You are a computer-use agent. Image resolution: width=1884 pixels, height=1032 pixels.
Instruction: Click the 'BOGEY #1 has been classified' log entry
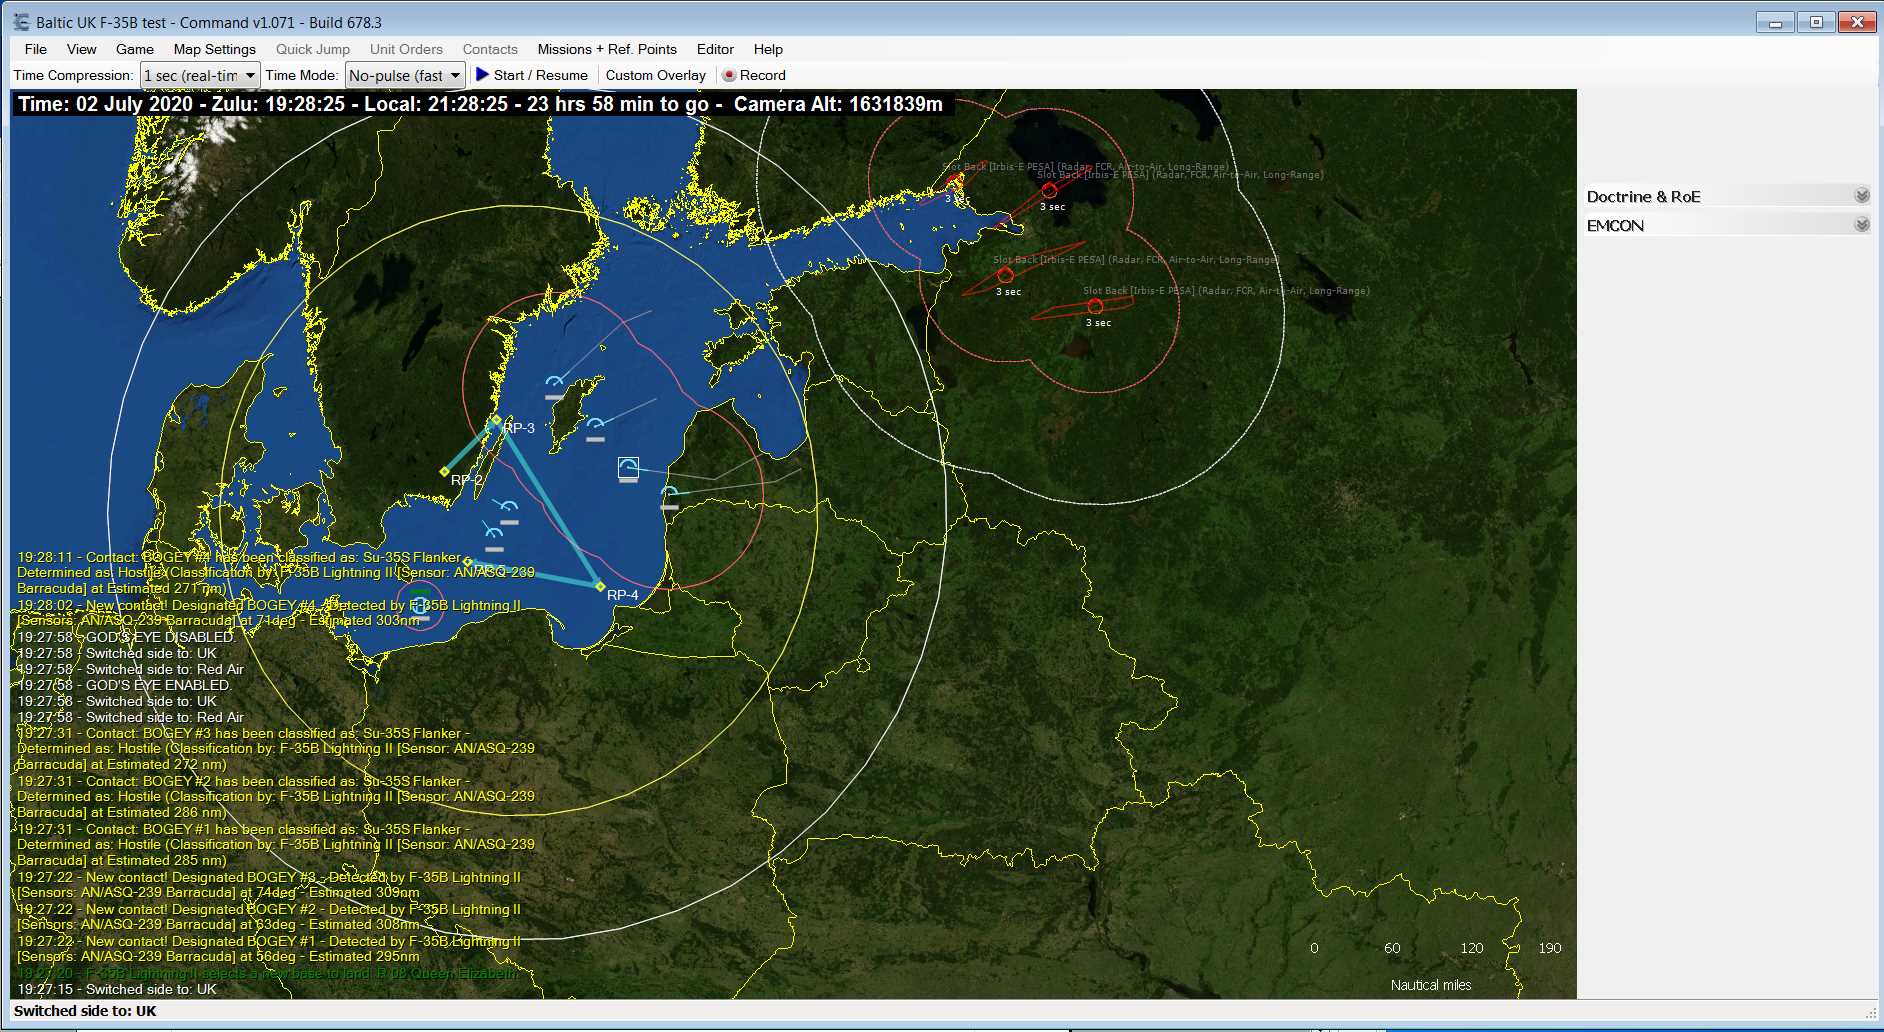coord(276,845)
